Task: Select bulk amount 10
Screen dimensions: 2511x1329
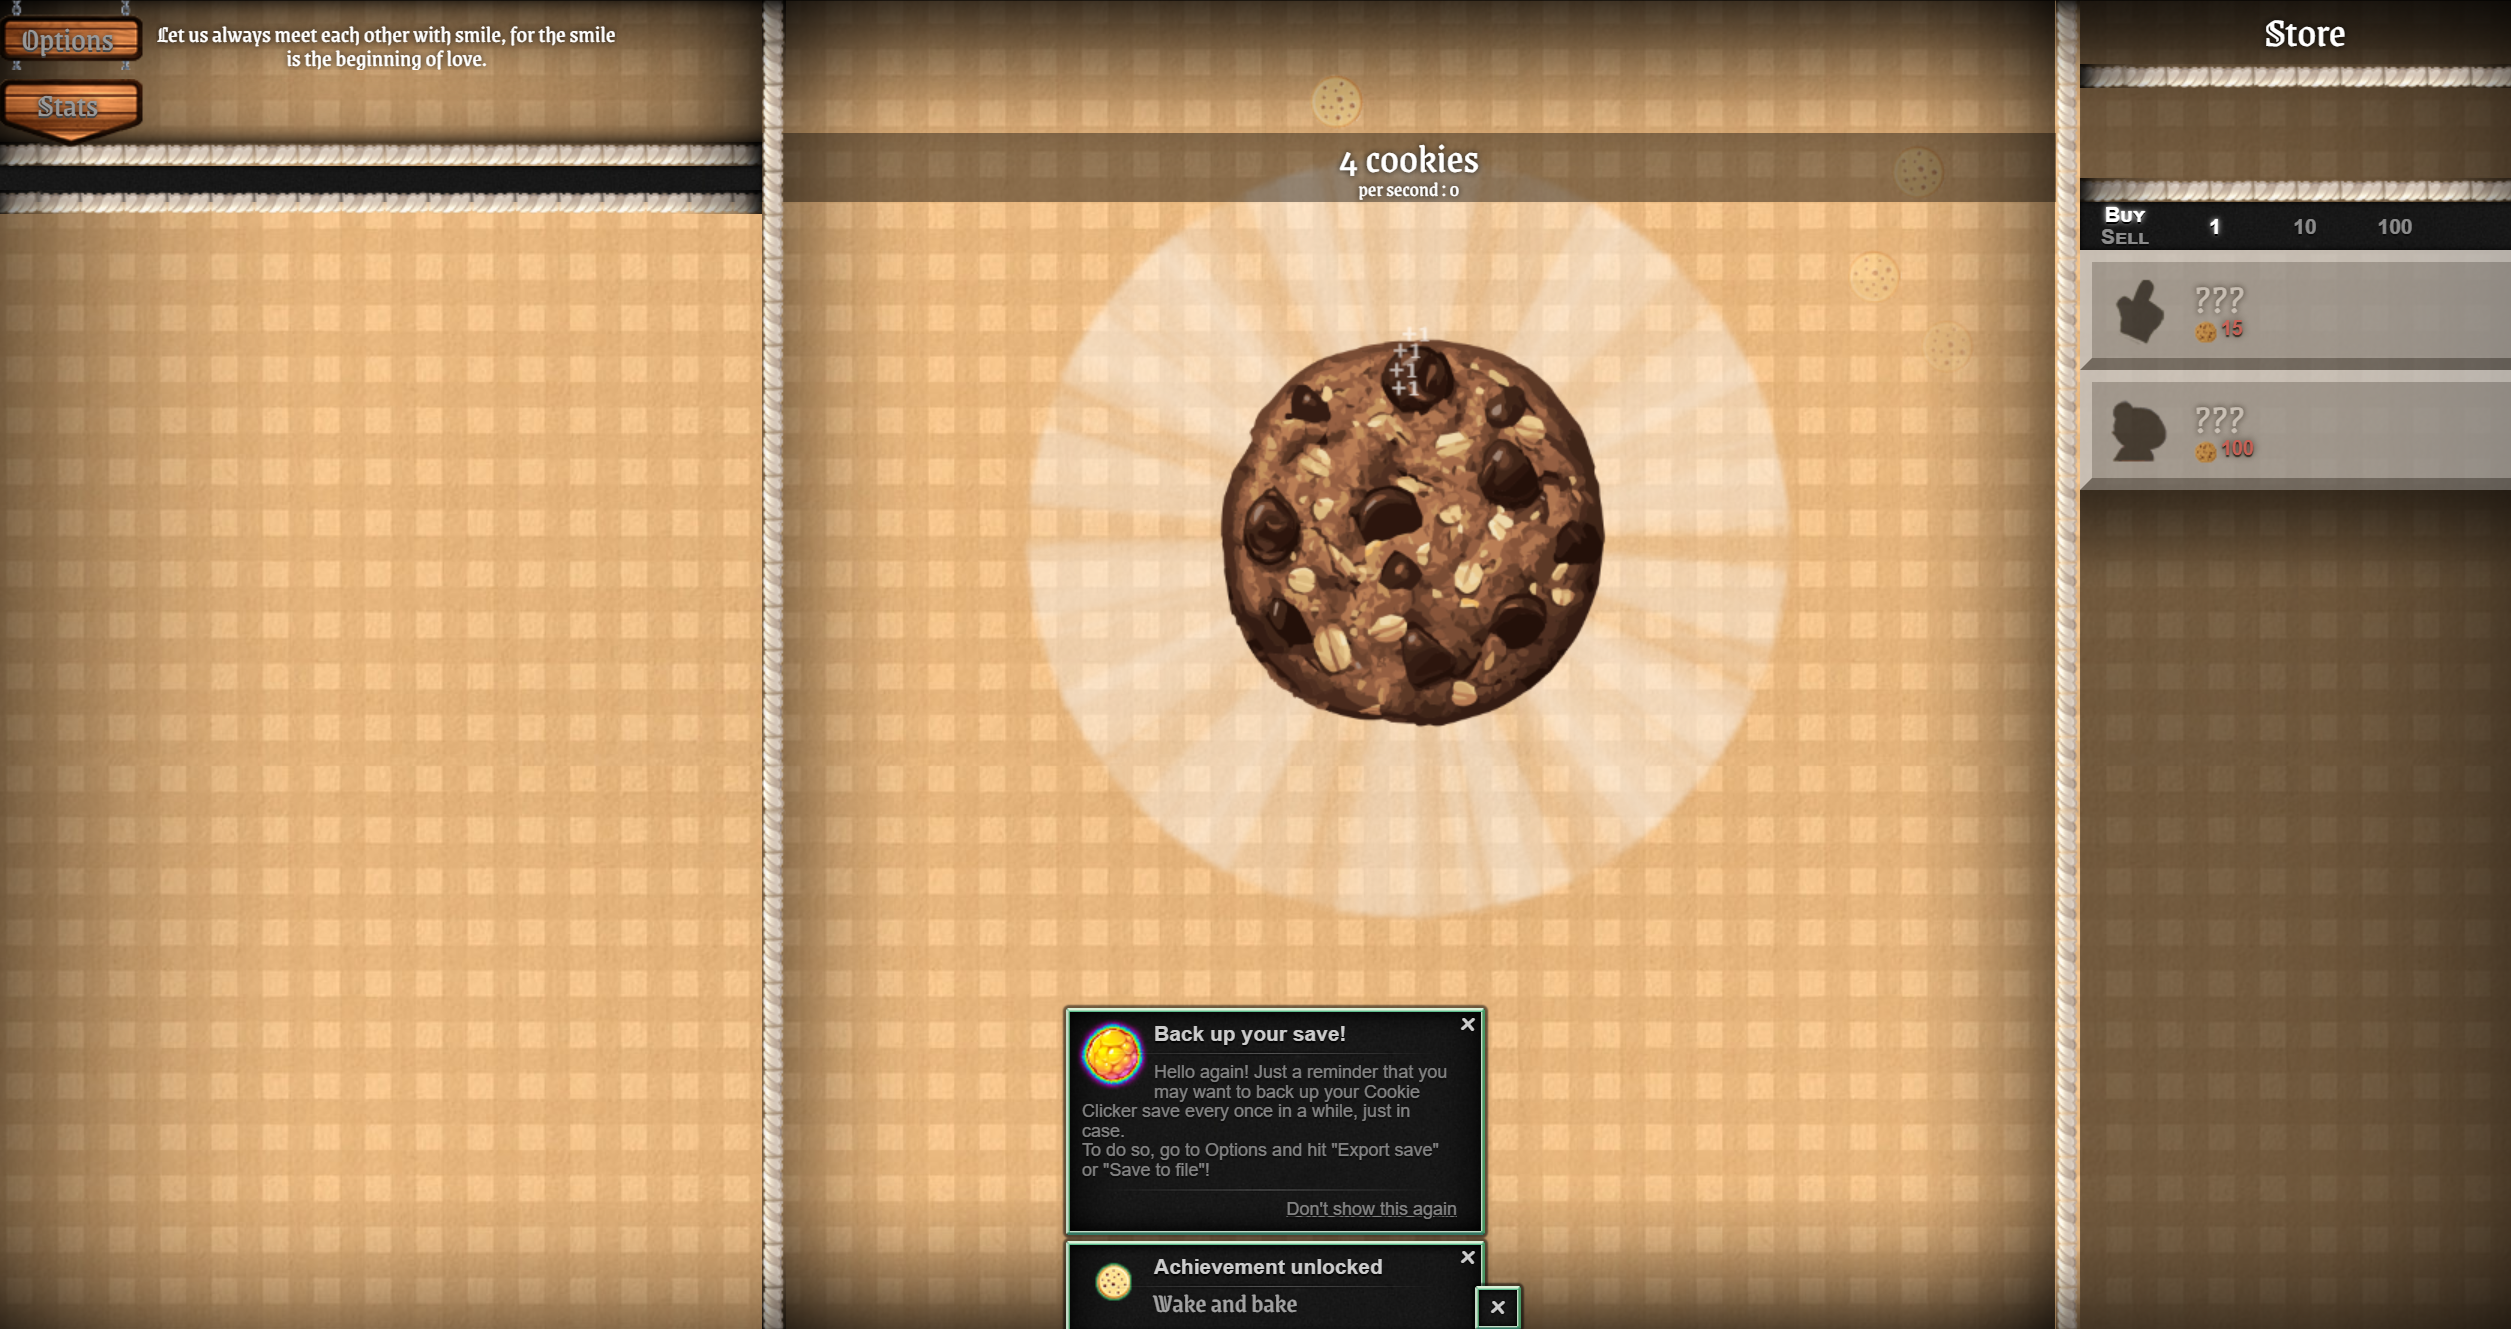Action: 2304,227
